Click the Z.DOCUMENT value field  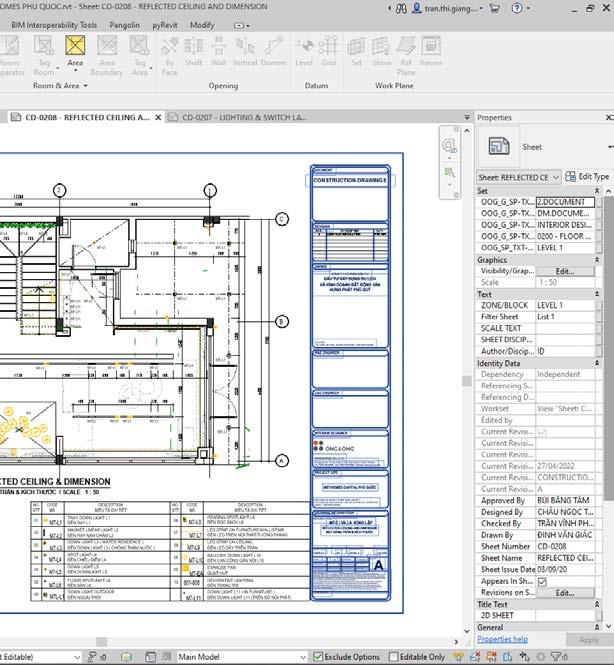tap(565, 202)
